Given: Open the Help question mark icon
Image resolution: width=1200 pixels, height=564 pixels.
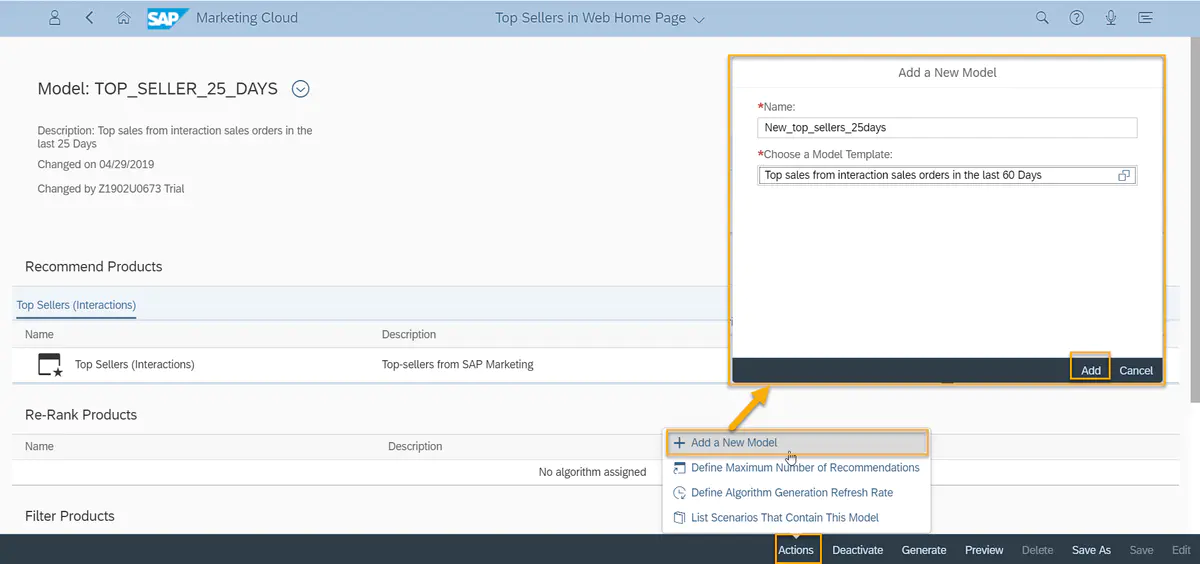Looking at the screenshot, I should 1077,18.
